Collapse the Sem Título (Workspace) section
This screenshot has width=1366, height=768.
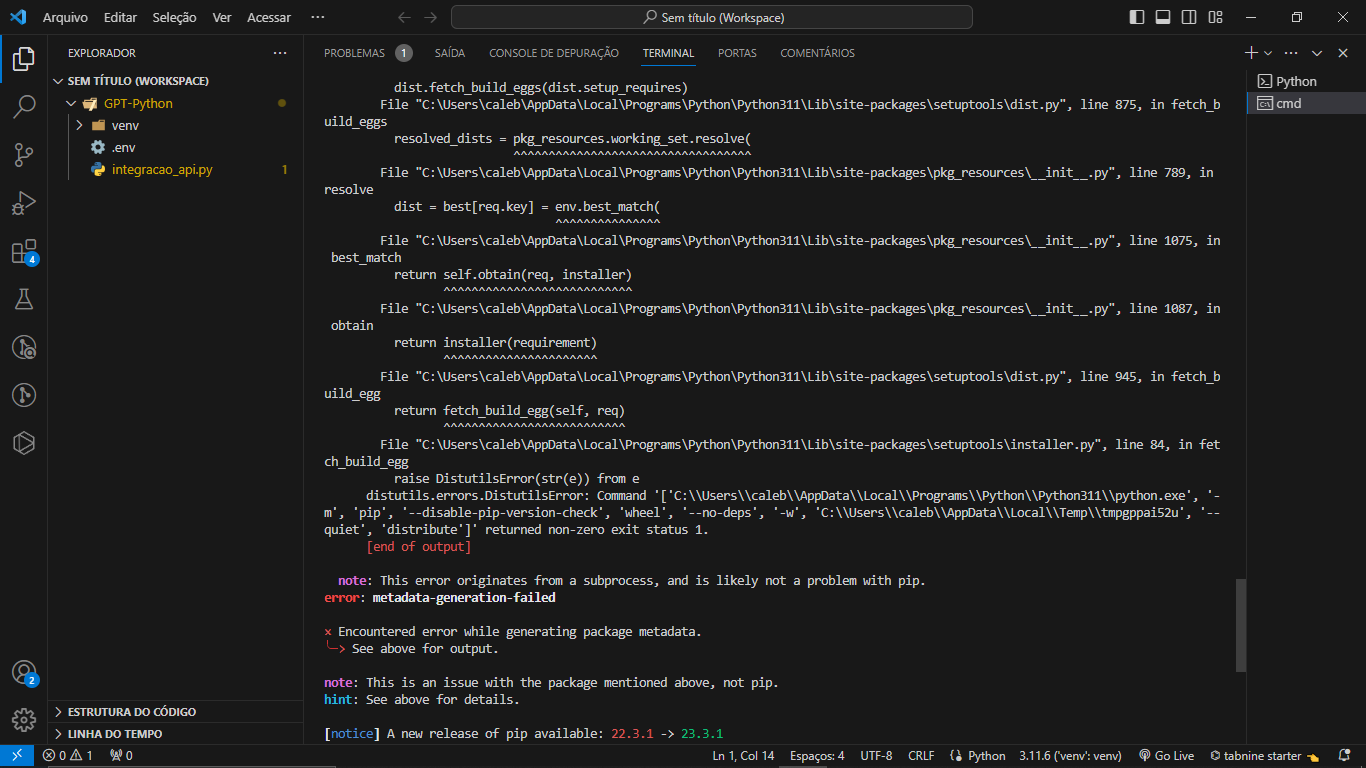point(176,81)
